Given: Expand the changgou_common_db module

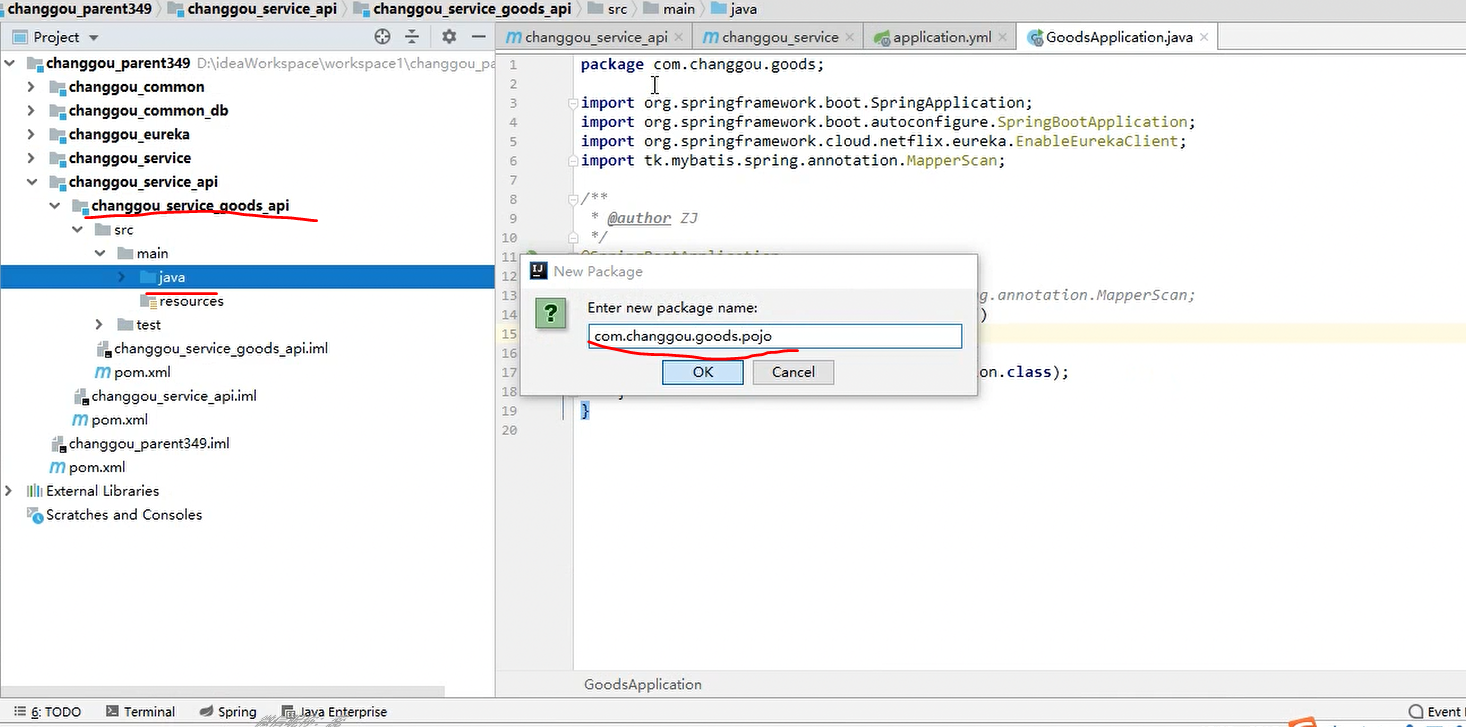Looking at the screenshot, I should (31, 111).
